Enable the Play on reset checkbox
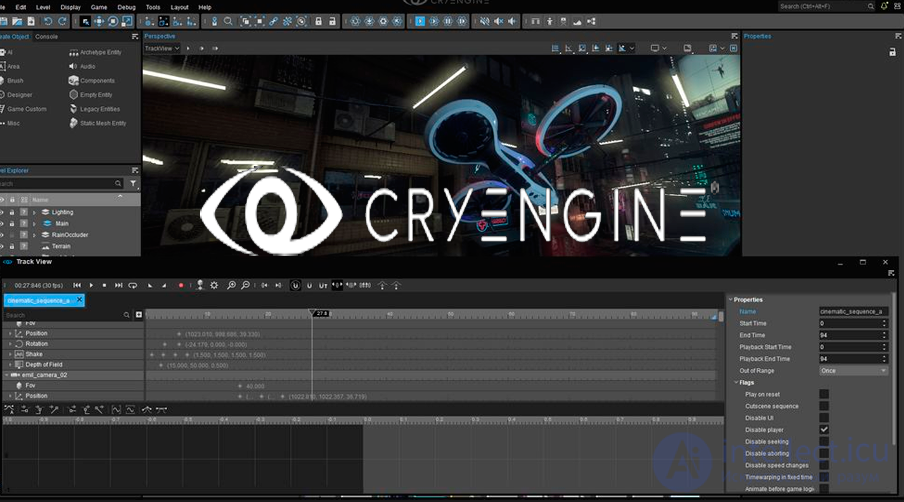This screenshot has width=904, height=502. coord(824,394)
